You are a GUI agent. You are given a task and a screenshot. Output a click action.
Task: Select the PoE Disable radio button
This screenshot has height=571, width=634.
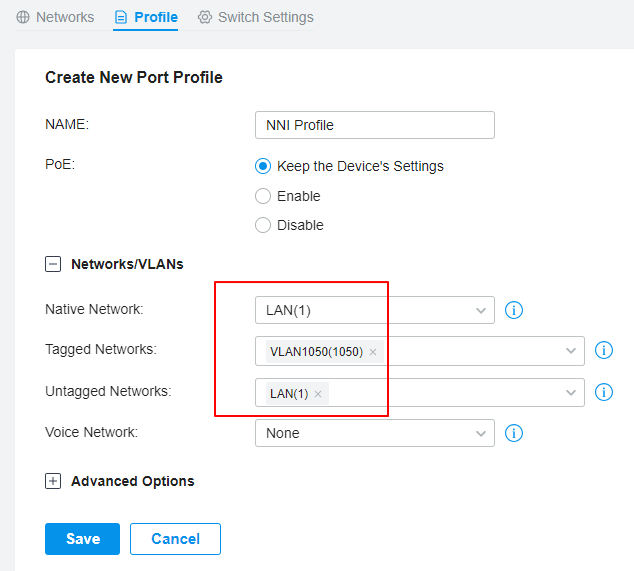(263, 225)
